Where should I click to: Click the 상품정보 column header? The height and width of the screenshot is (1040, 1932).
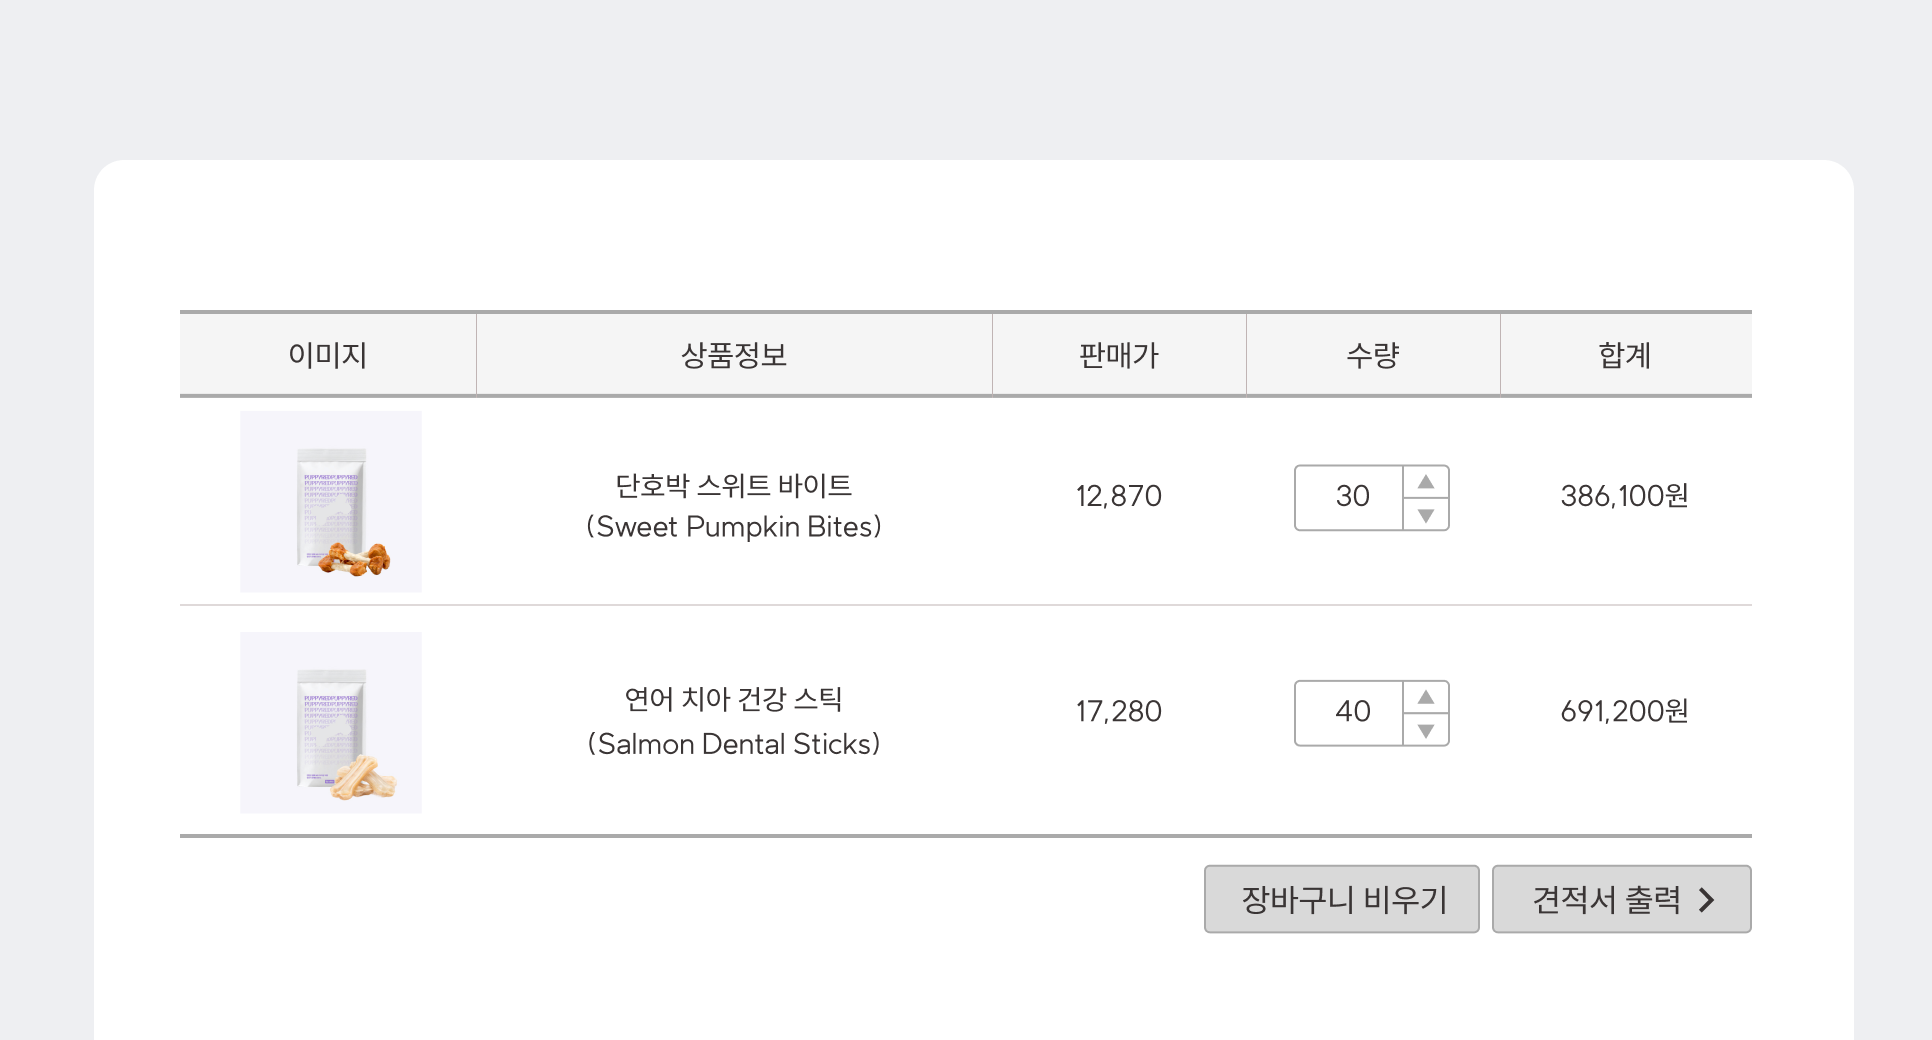(734, 355)
